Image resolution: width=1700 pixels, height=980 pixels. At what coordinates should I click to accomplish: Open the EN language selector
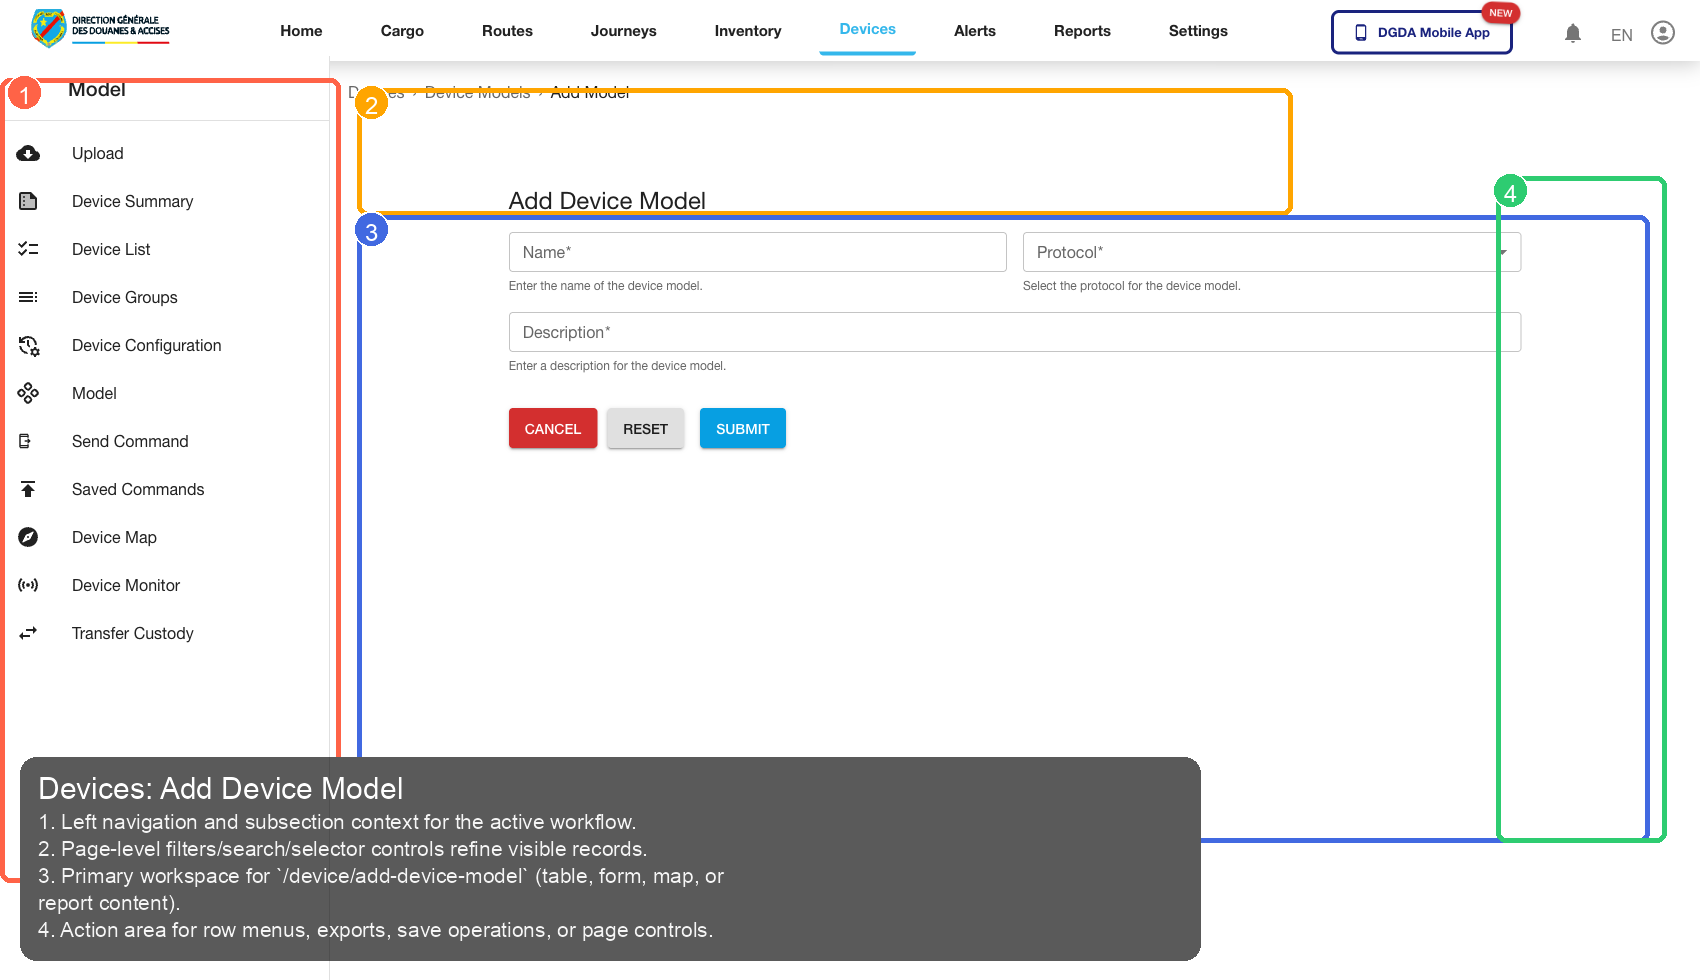1621,35
